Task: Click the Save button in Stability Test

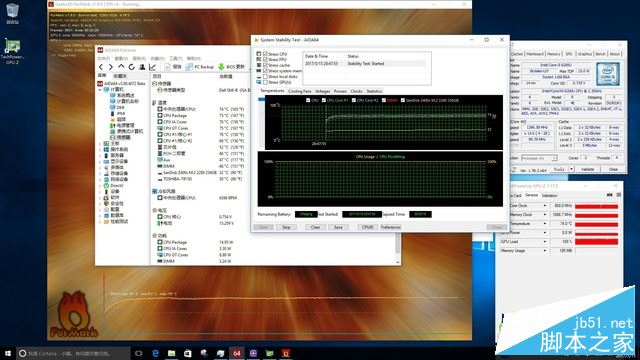Action: pyautogui.click(x=338, y=227)
